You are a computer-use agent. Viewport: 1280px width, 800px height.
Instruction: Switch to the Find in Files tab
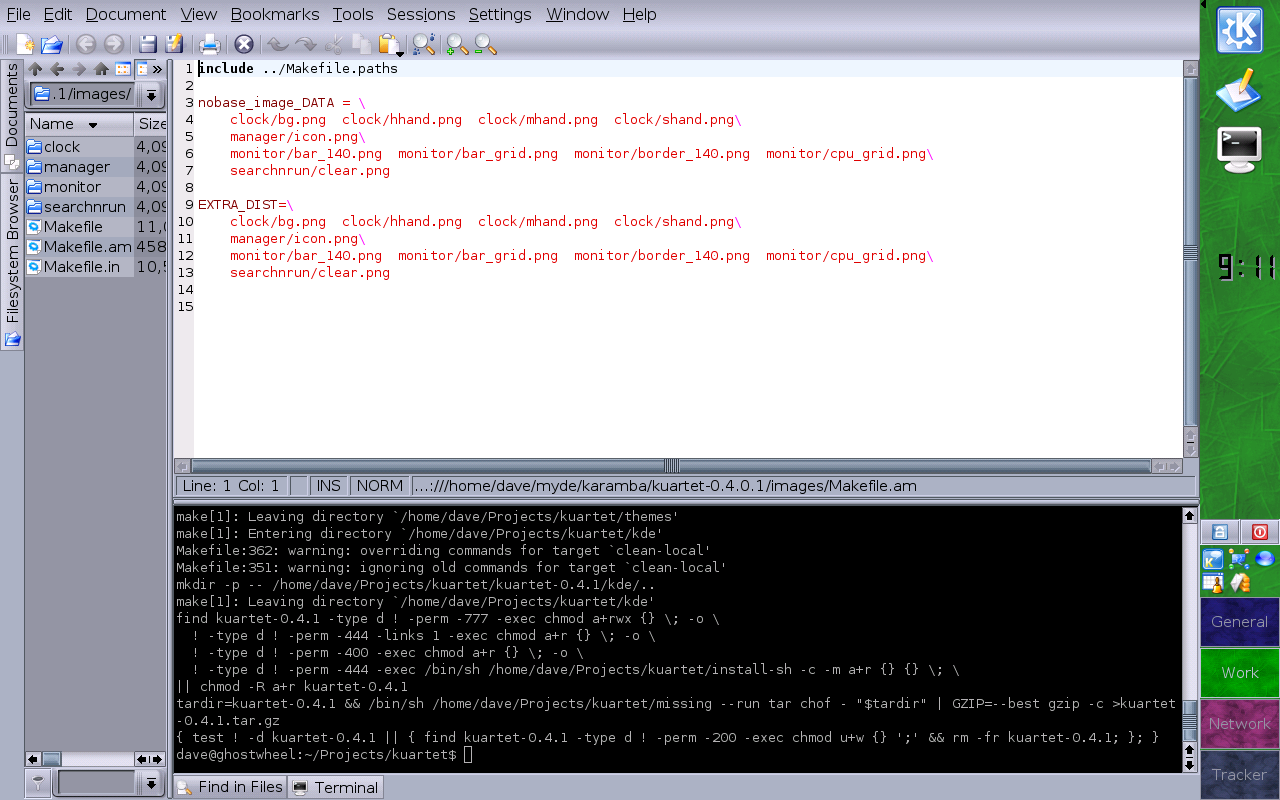[230, 787]
